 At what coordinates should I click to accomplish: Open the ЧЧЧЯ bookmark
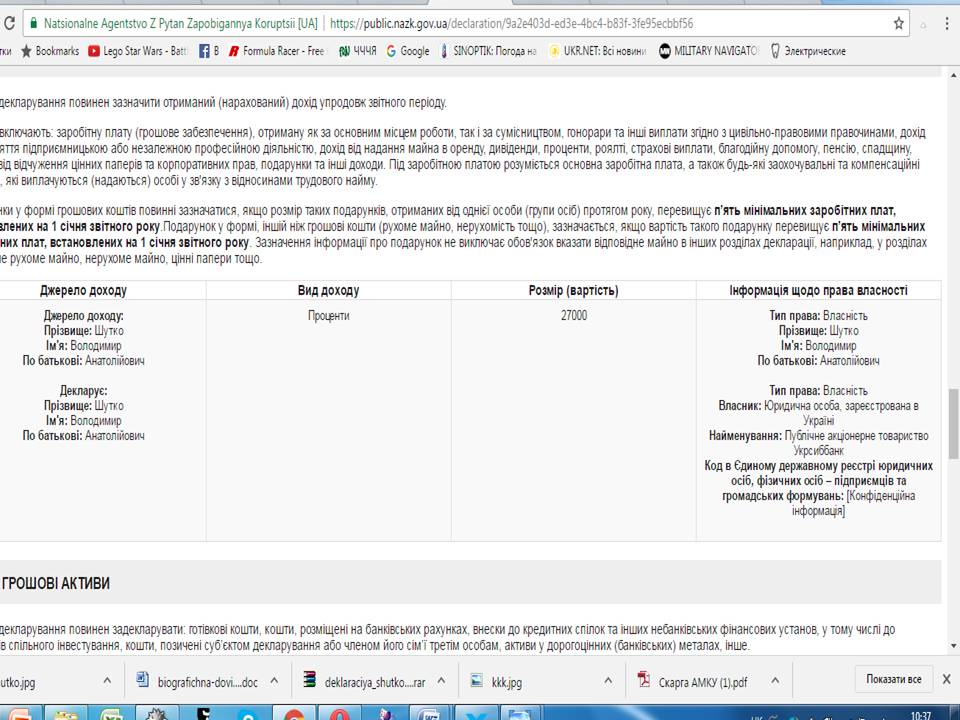point(358,51)
